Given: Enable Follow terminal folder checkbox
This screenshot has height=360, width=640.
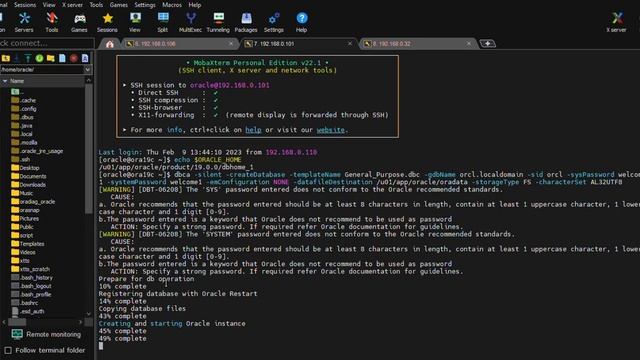Looking at the screenshot, I should (8, 350).
